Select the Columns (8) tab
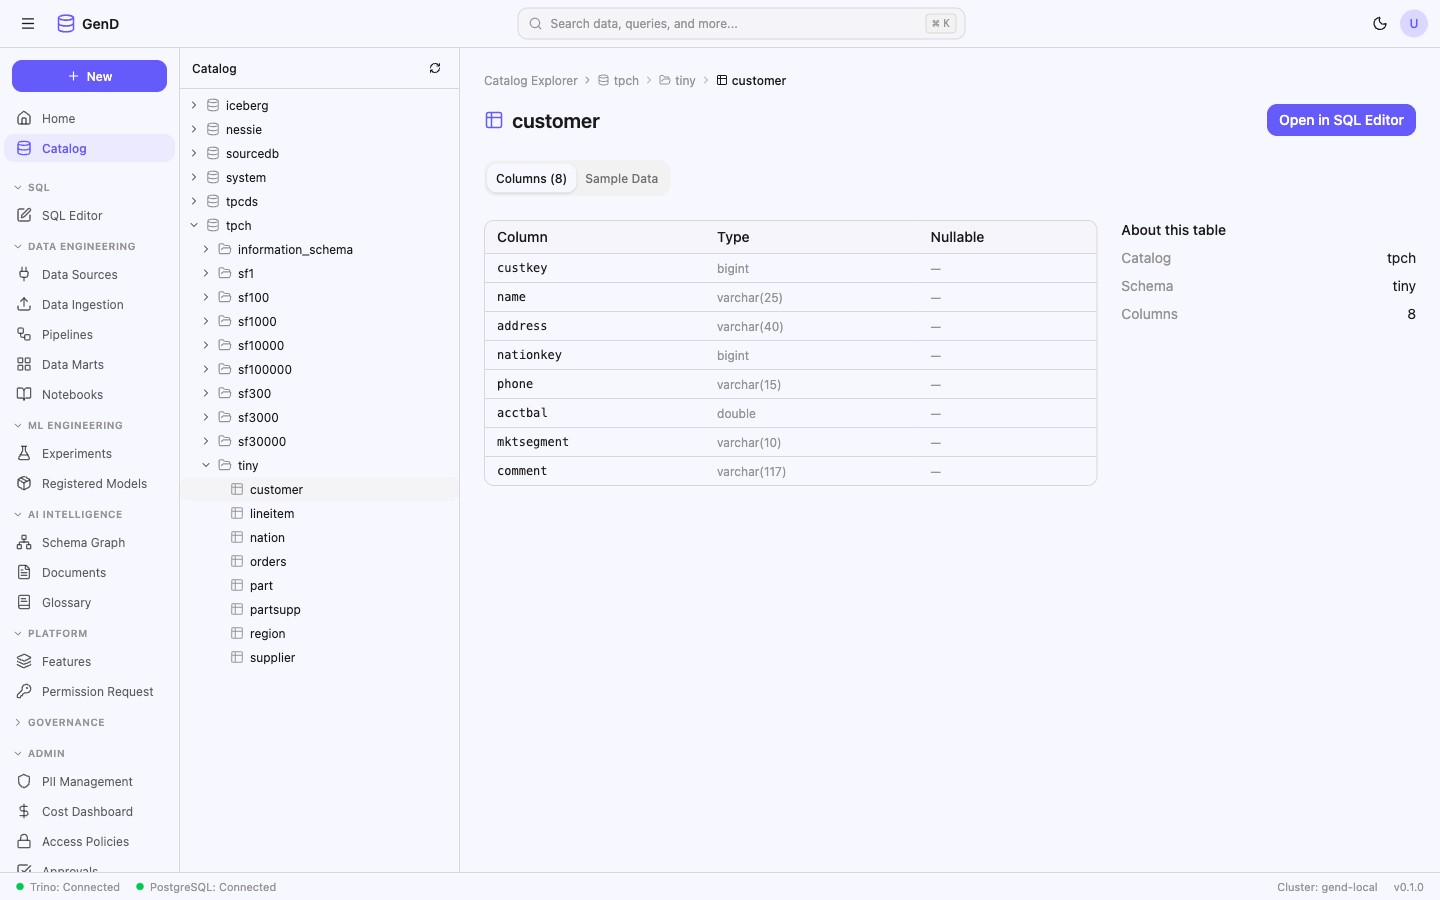 tap(531, 179)
